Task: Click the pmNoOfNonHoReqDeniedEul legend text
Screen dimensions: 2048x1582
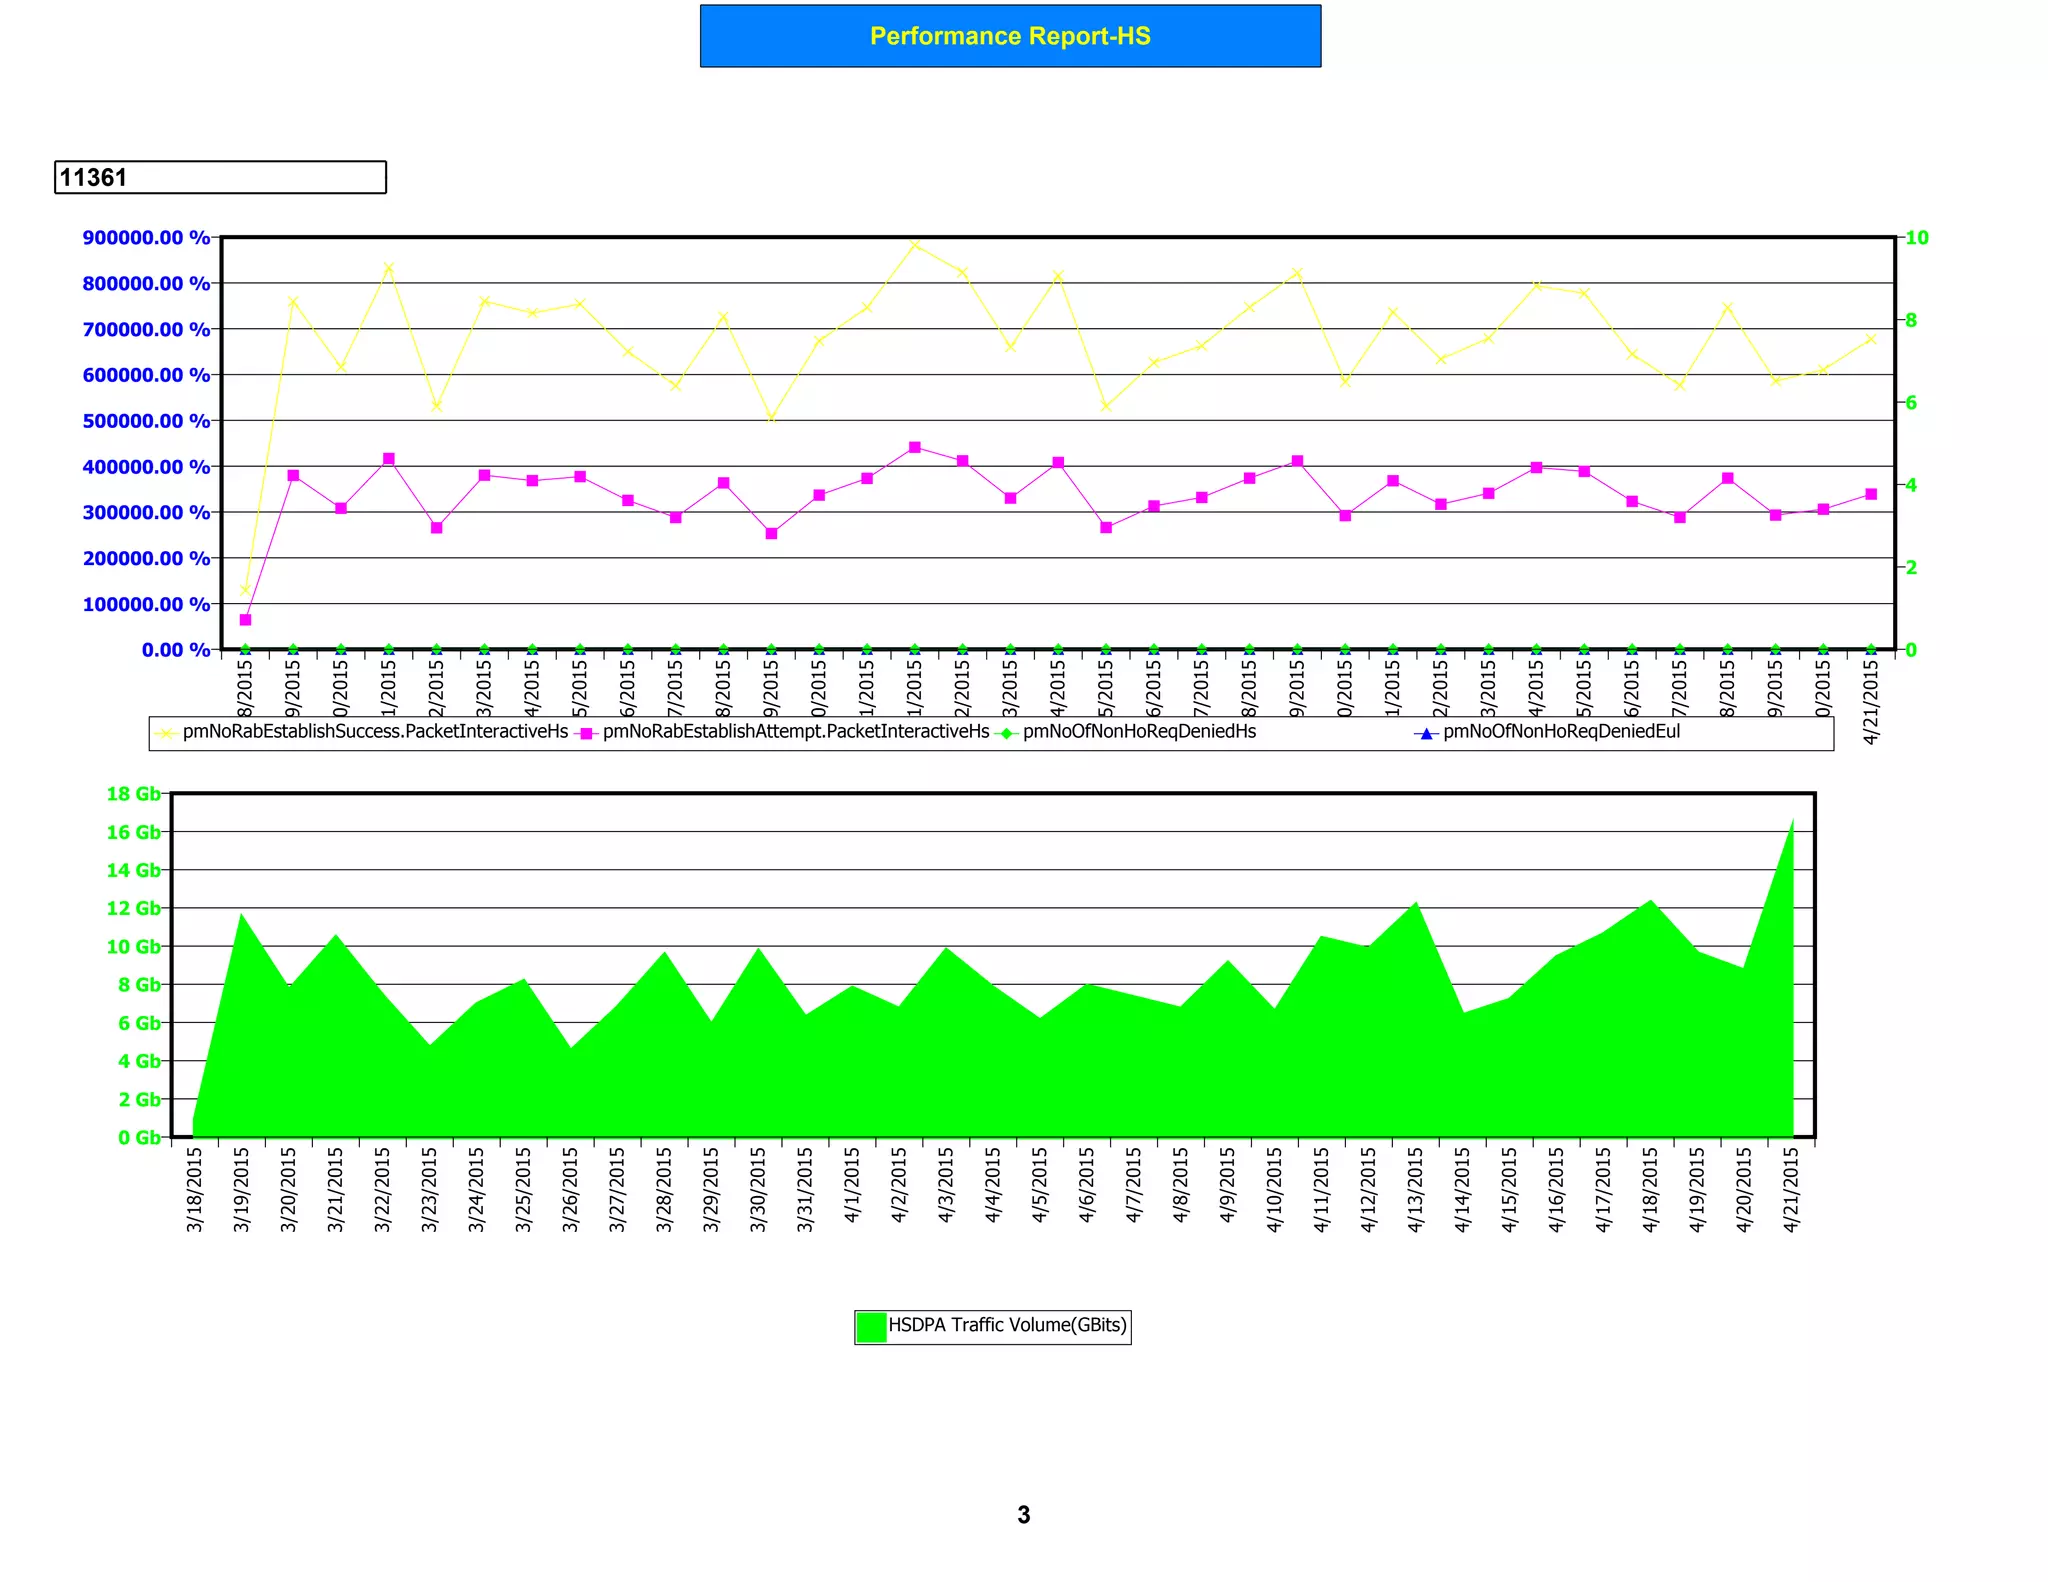Action: pos(1561,731)
